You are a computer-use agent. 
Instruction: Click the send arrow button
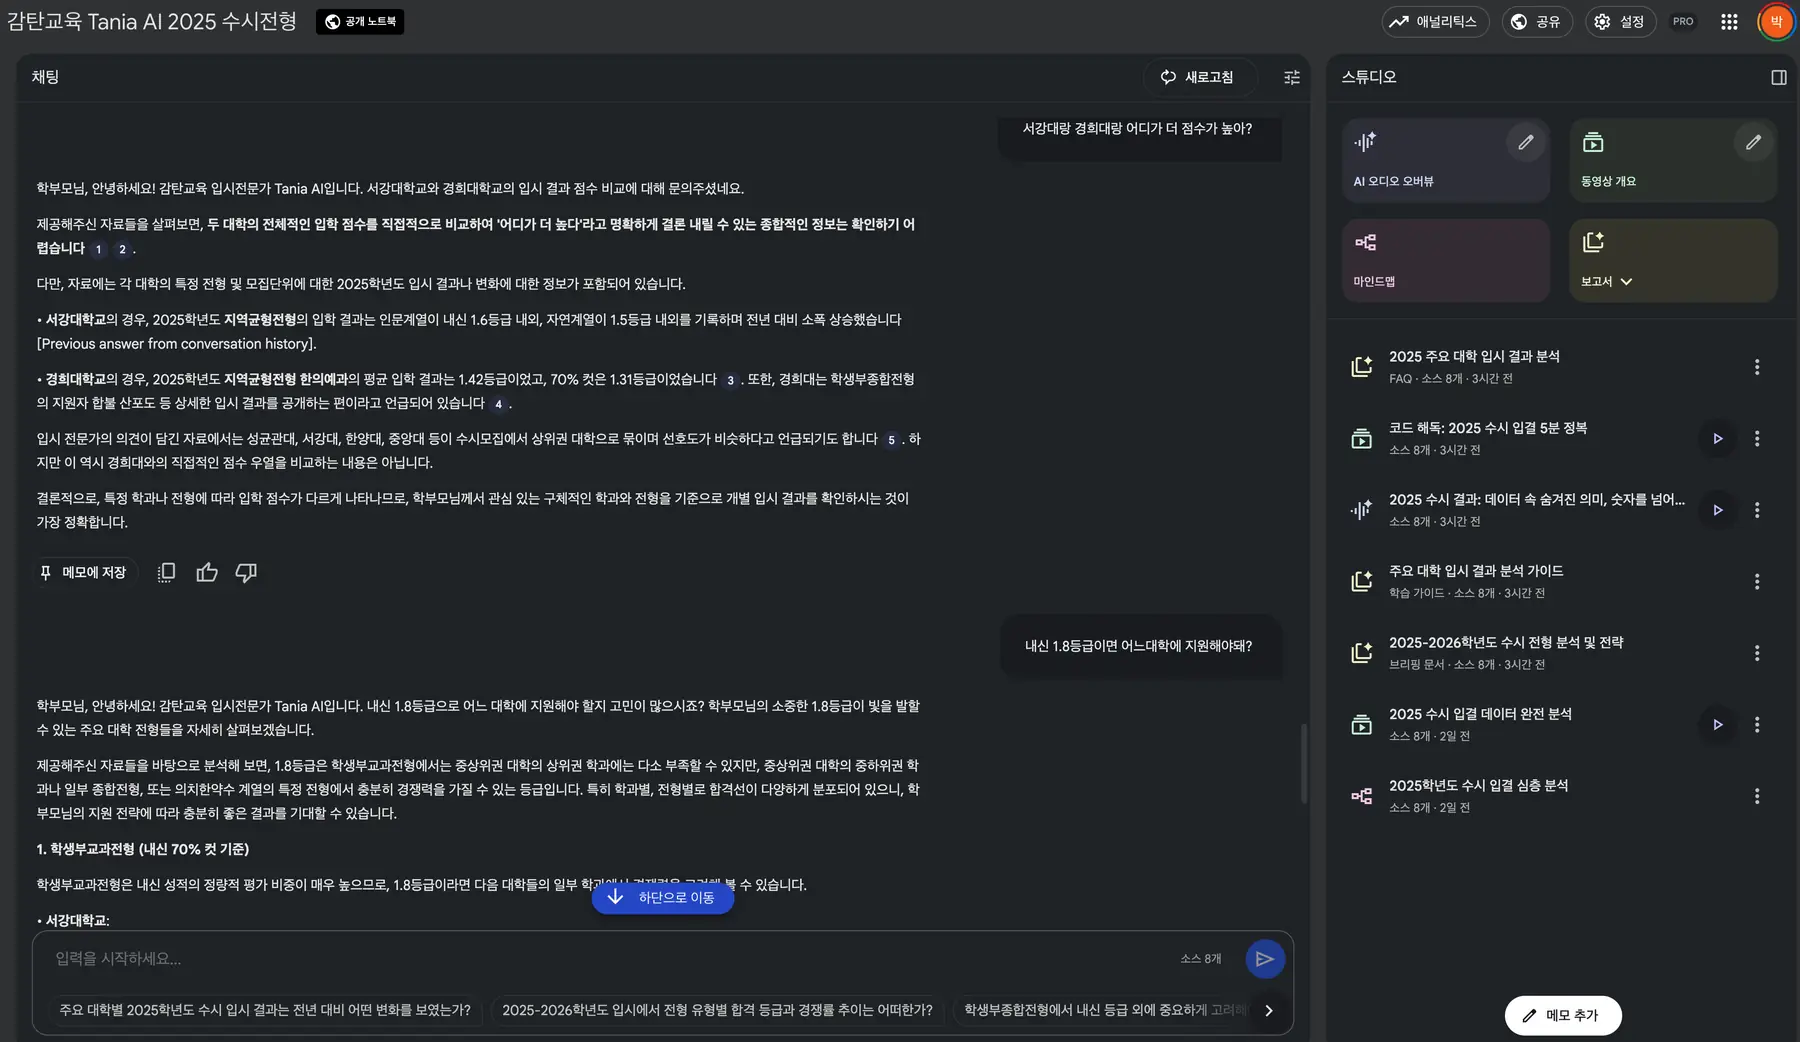[1264, 958]
